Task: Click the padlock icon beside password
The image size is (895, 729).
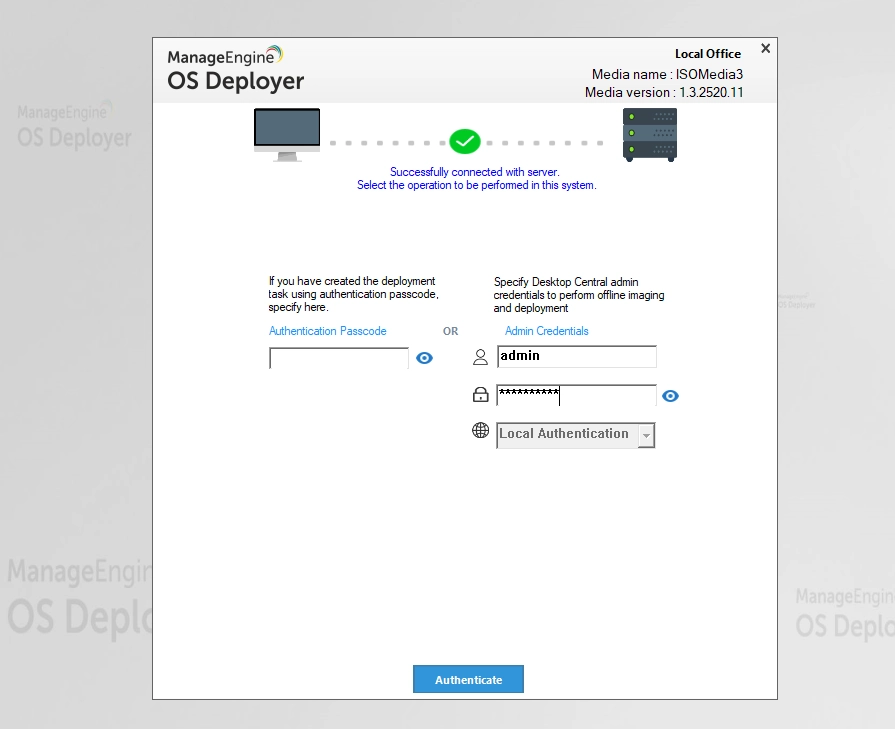Action: pos(481,394)
